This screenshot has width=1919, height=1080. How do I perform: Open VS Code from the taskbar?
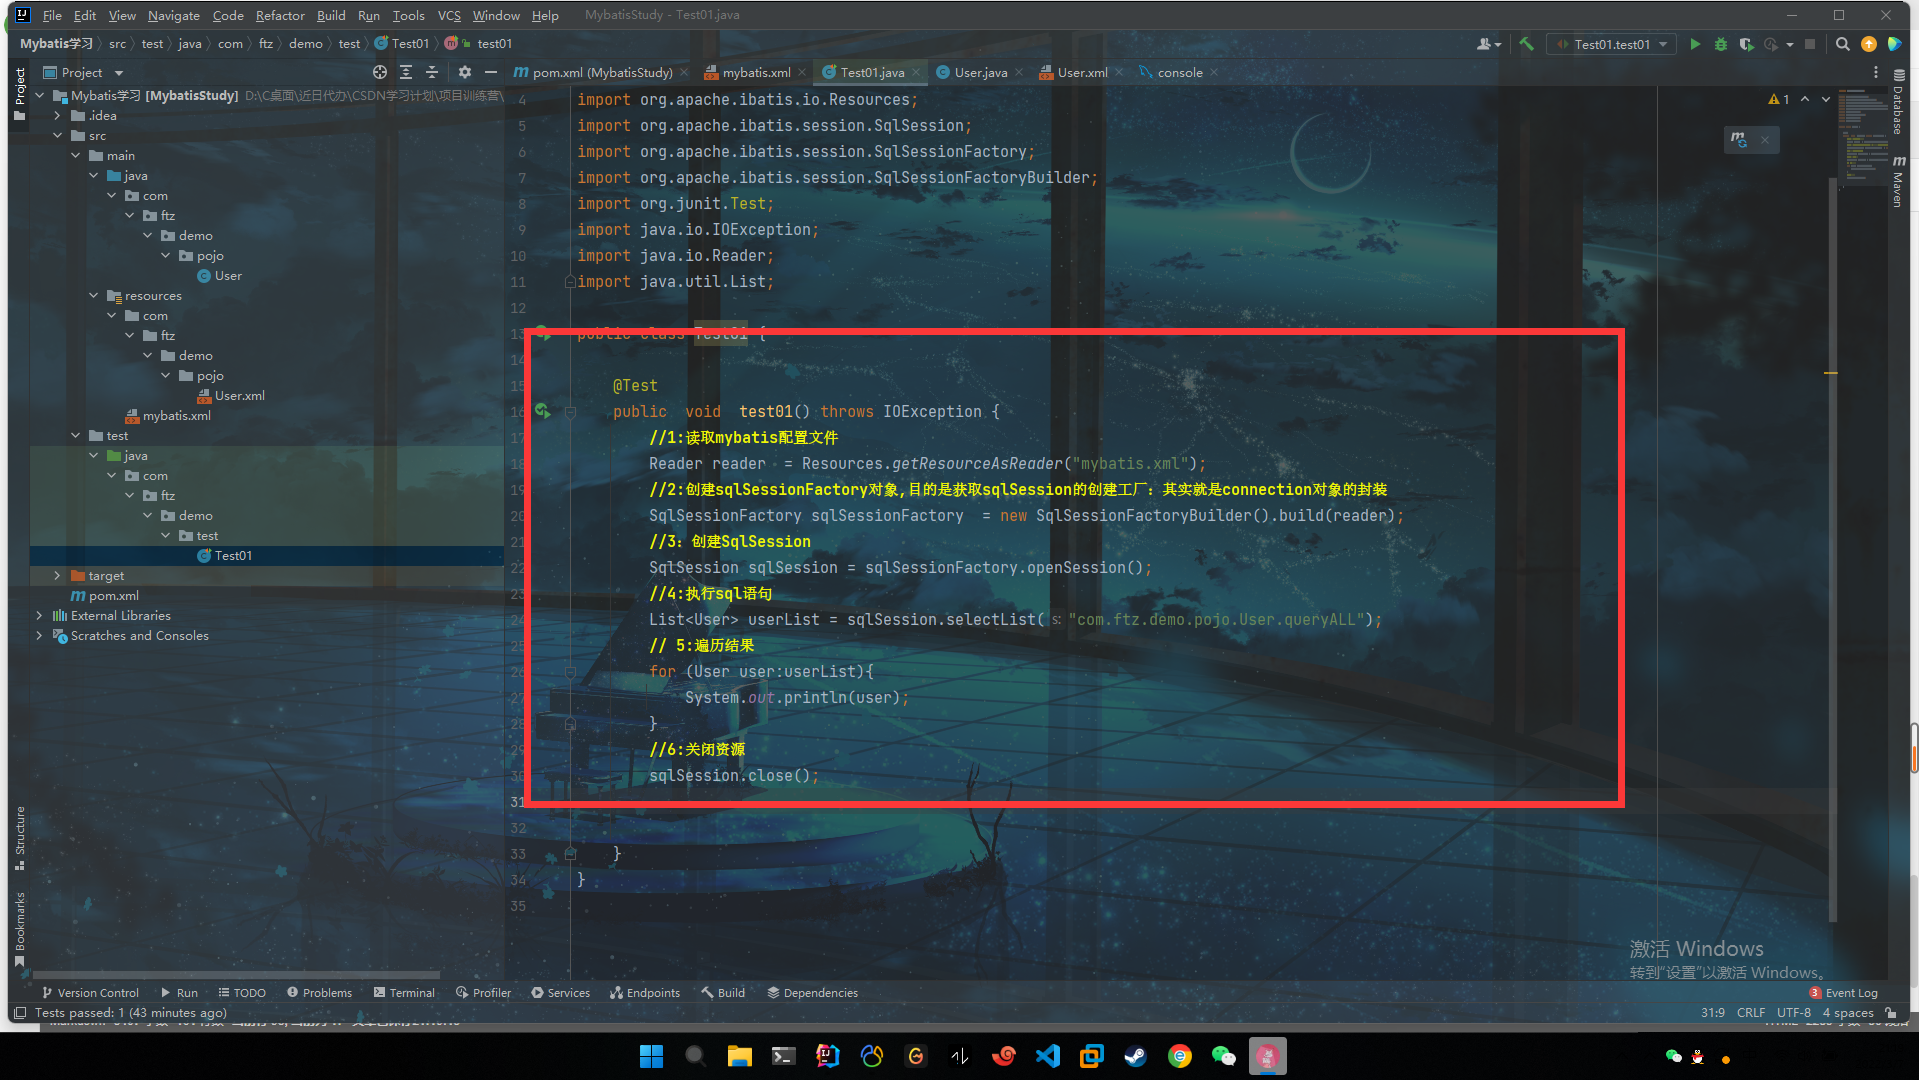[1047, 1056]
